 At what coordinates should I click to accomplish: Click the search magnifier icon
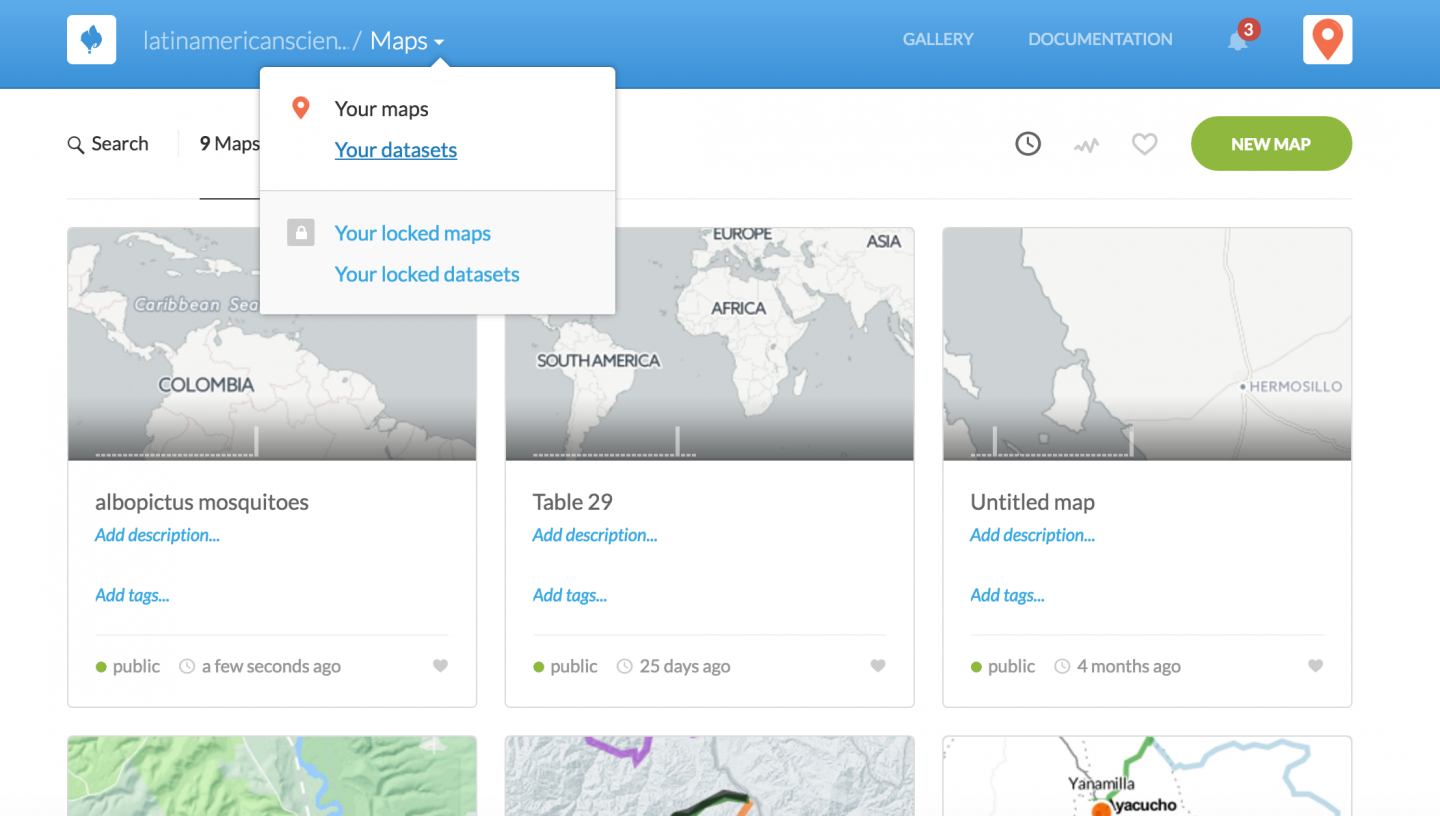coord(76,144)
